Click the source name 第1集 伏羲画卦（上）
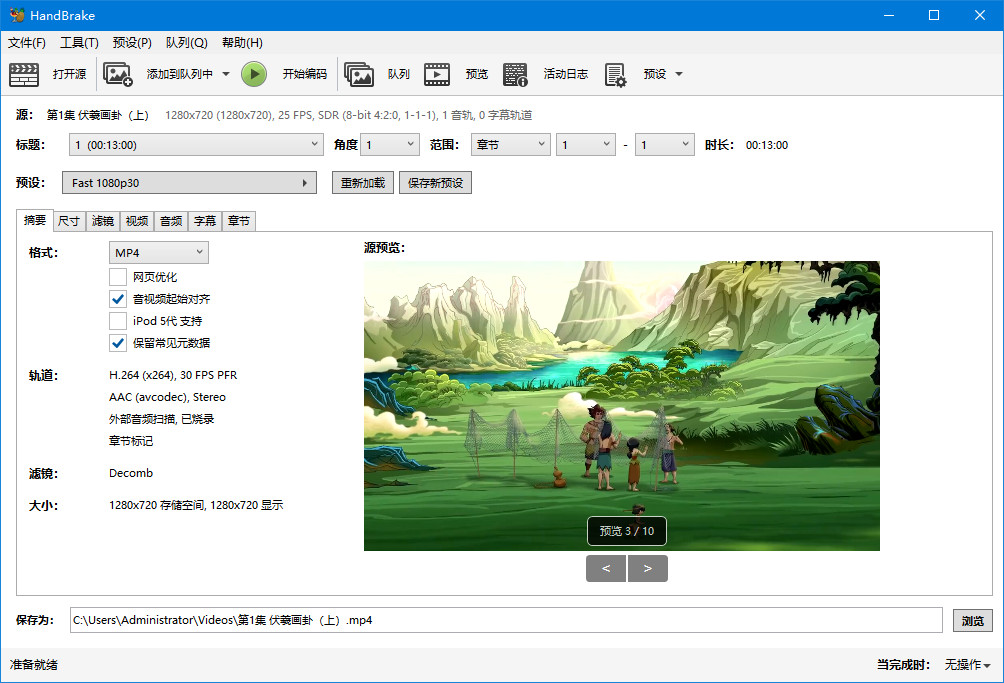Image resolution: width=1004 pixels, height=683 pixels. pos(97,115)
